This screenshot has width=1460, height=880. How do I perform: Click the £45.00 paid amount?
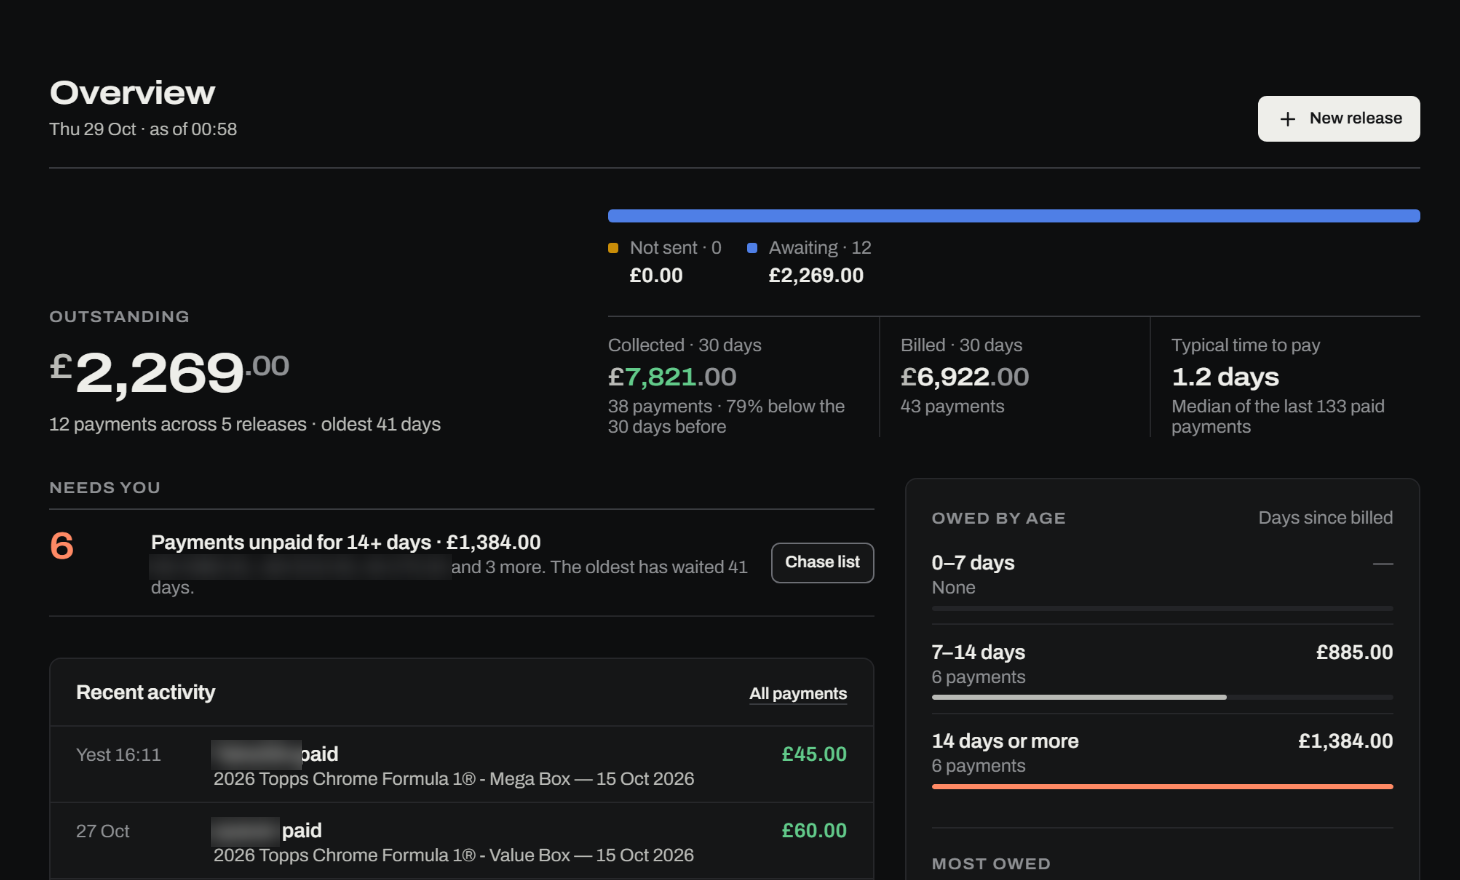click(814, 755)
